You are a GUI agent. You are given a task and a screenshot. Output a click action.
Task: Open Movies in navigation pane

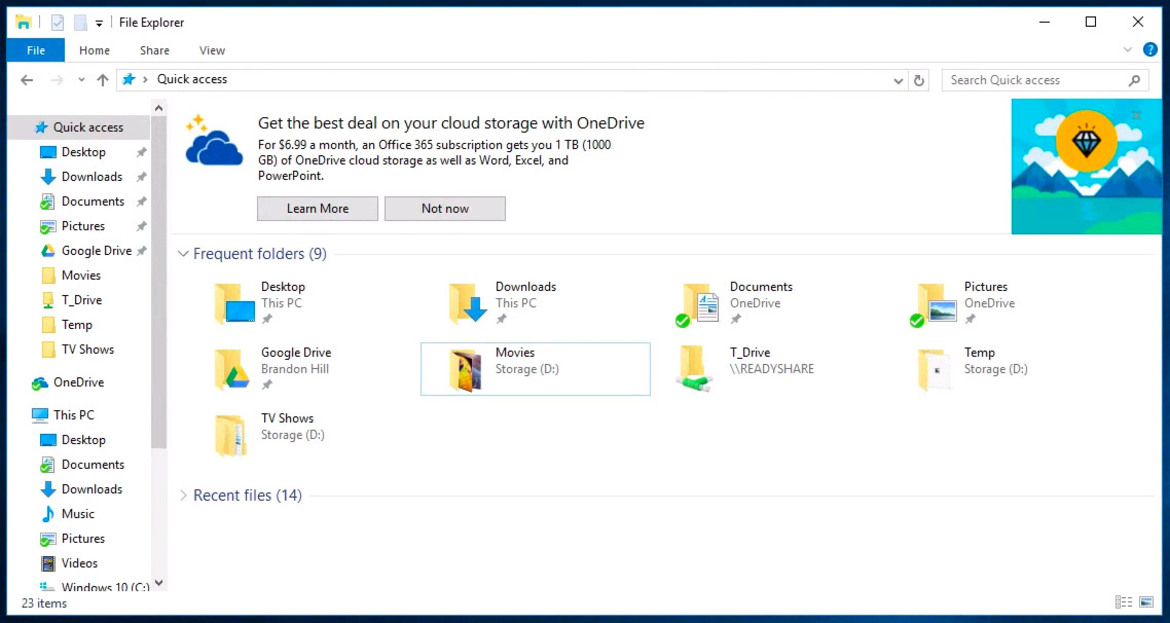[81, 275]
